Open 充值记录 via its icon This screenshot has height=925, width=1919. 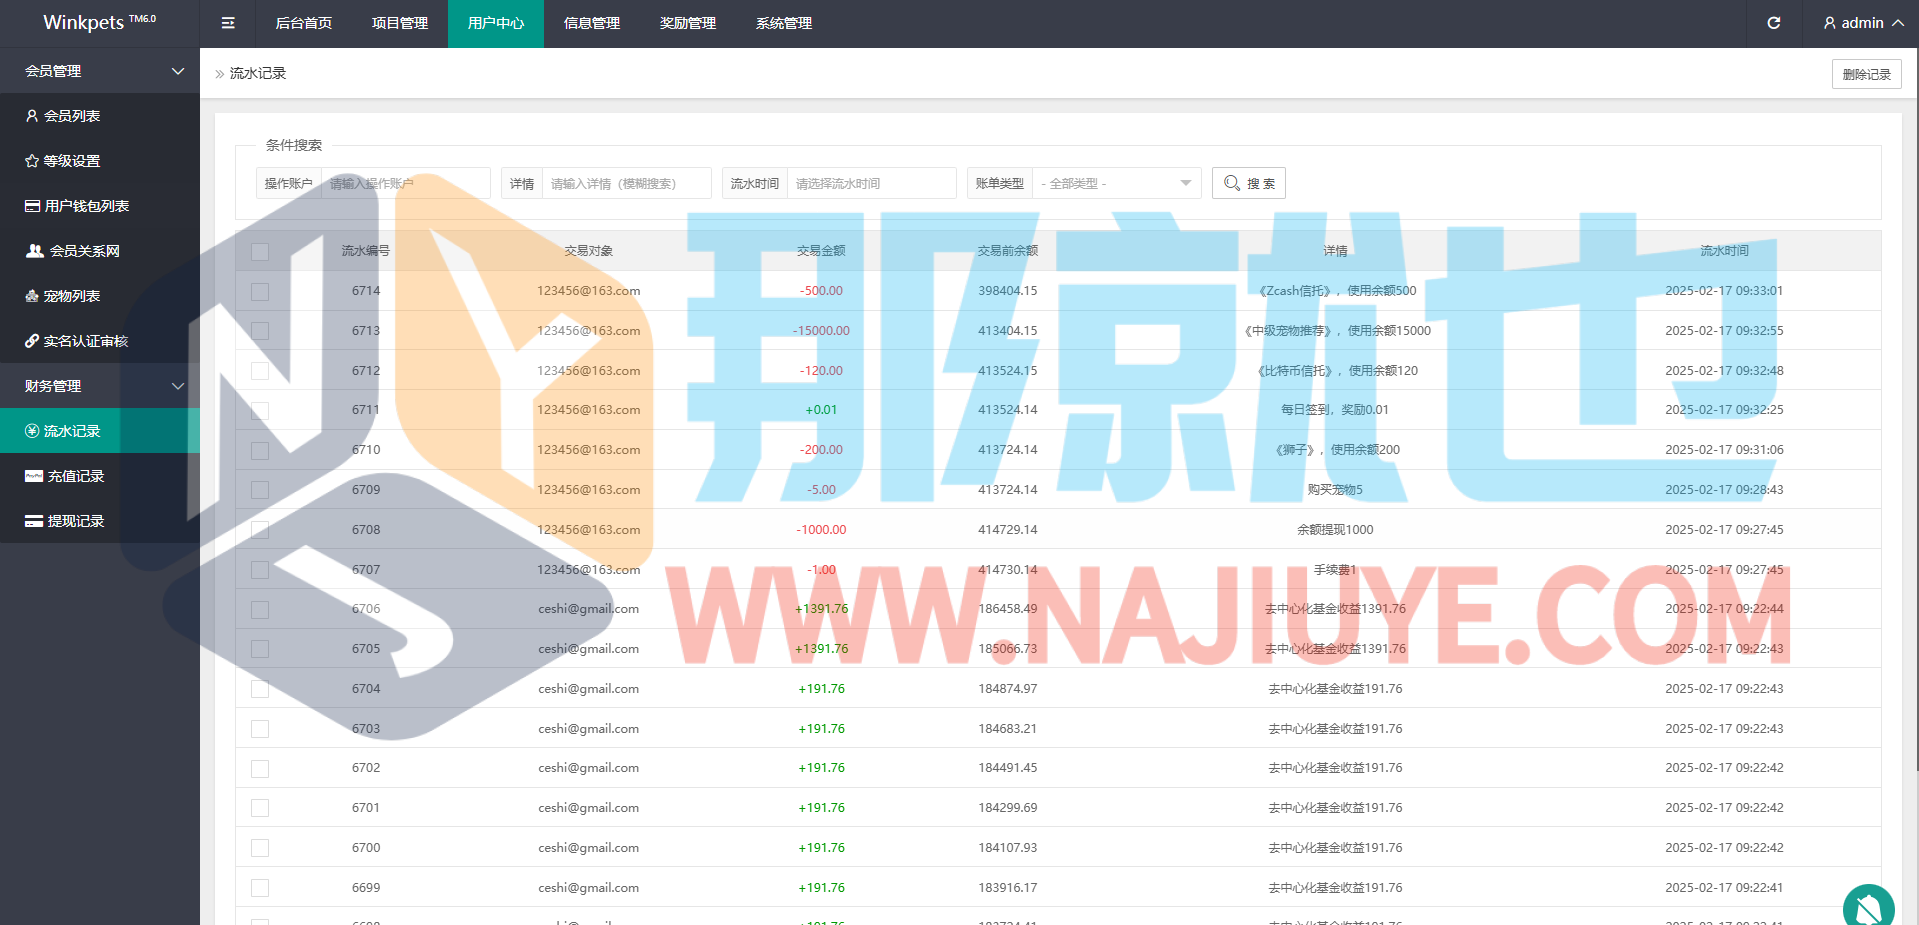point(34,476)
